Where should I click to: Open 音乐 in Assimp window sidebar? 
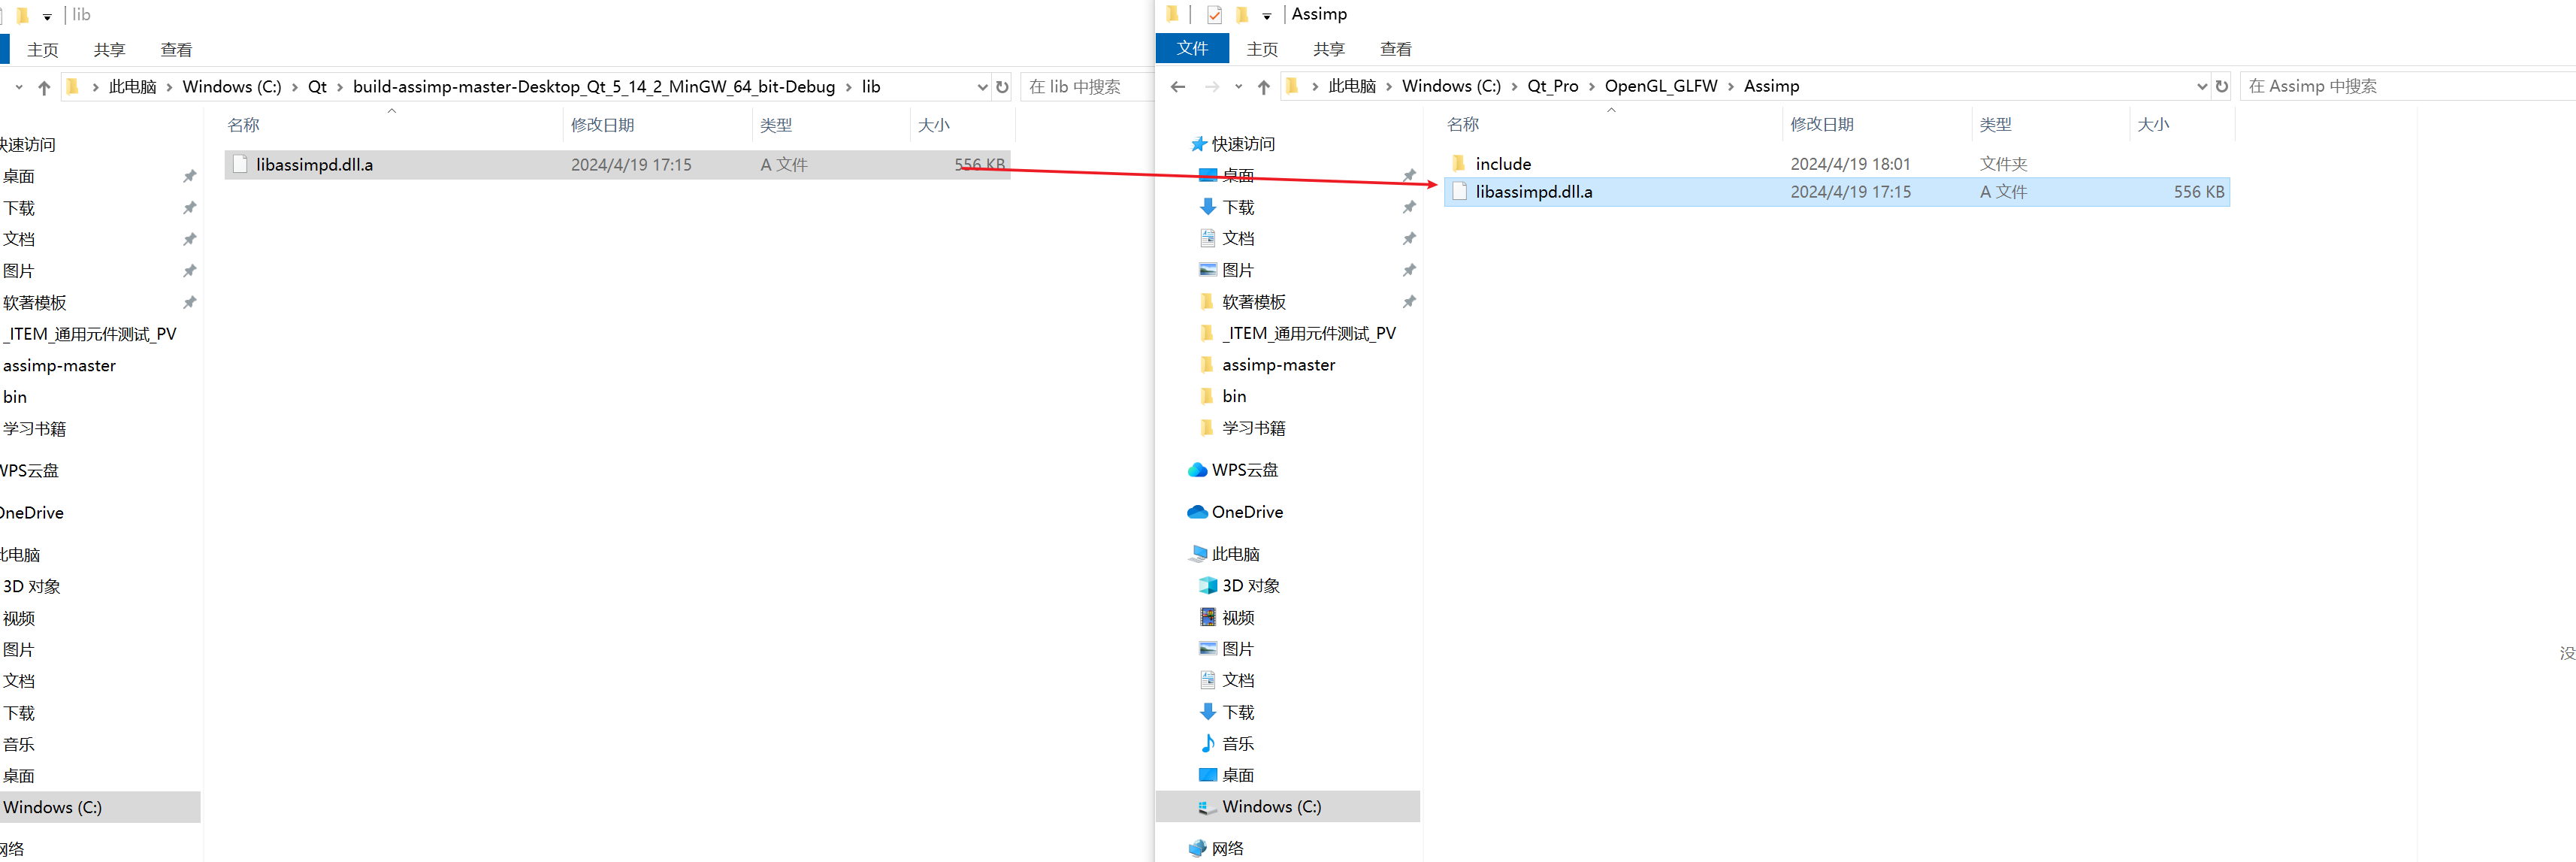1238,744
